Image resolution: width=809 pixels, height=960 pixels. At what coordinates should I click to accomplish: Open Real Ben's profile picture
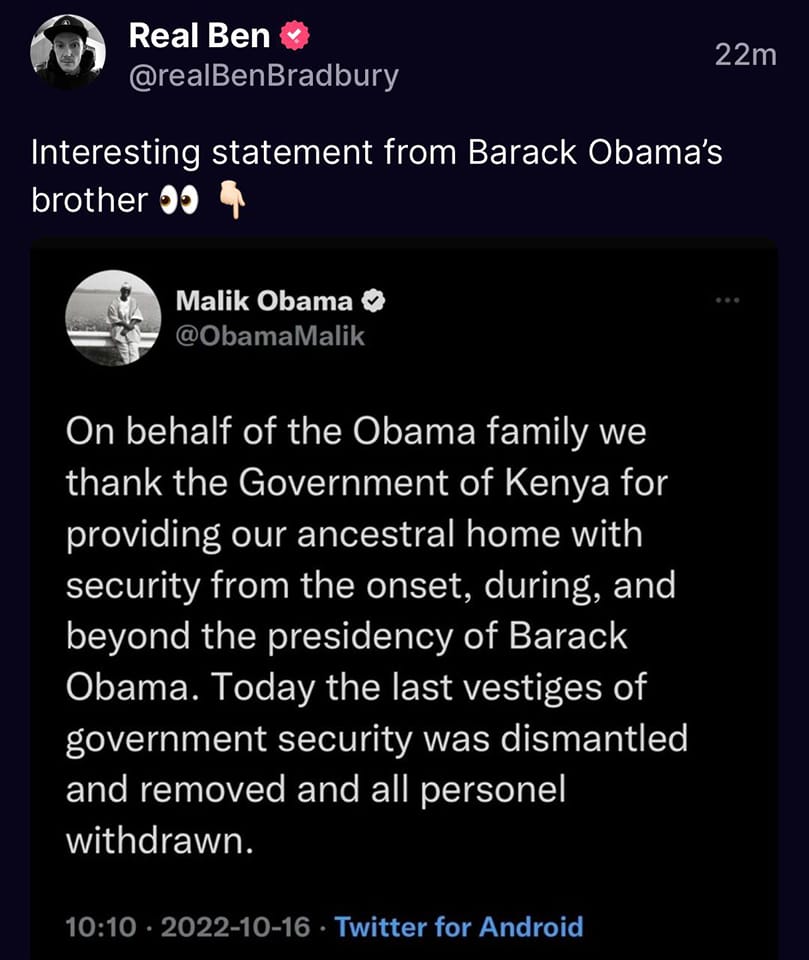click(x=68, y=54)
